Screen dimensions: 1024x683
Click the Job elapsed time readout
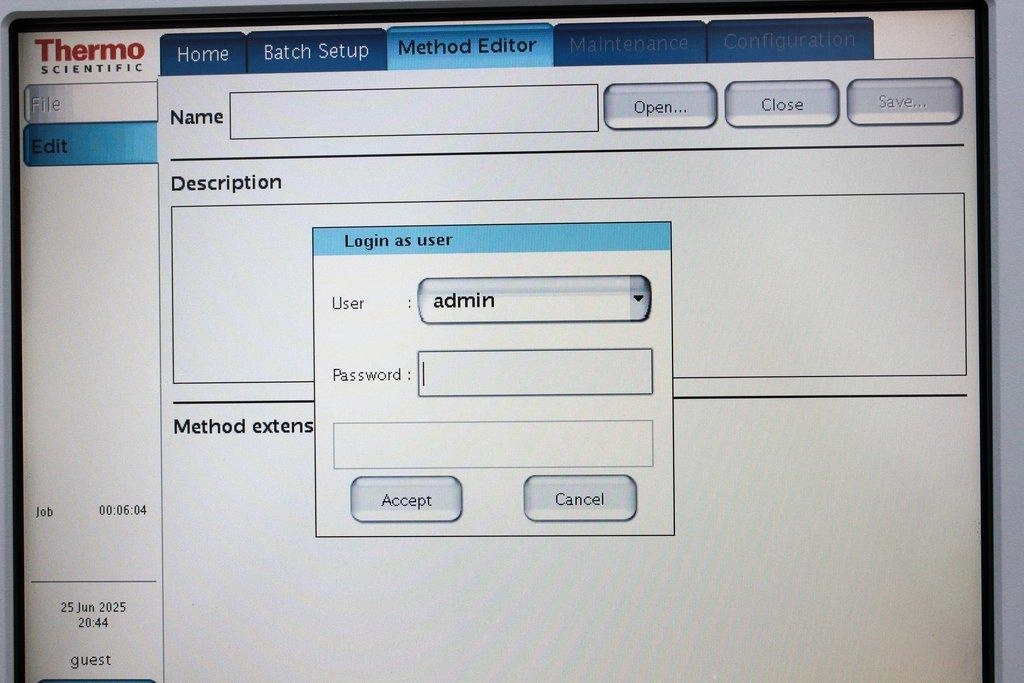[122, 511]
